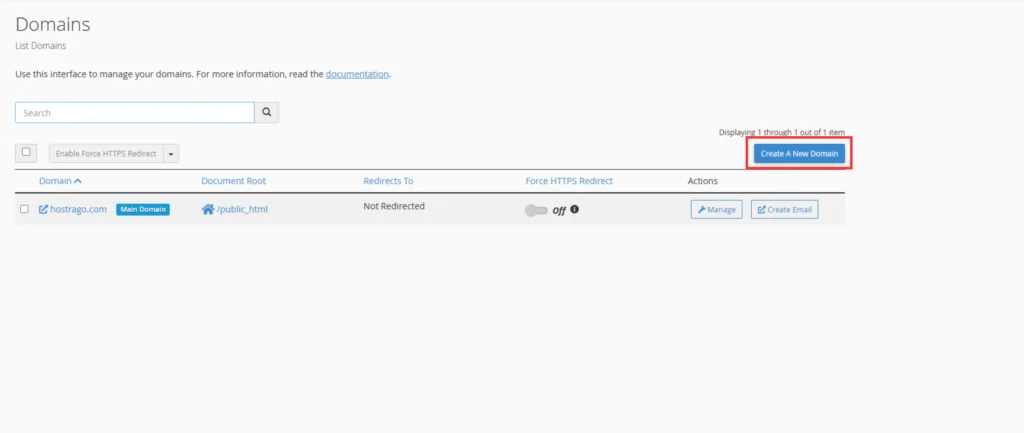
Task: Sort by the Document Root column header
Action: [x=233, y=181]
